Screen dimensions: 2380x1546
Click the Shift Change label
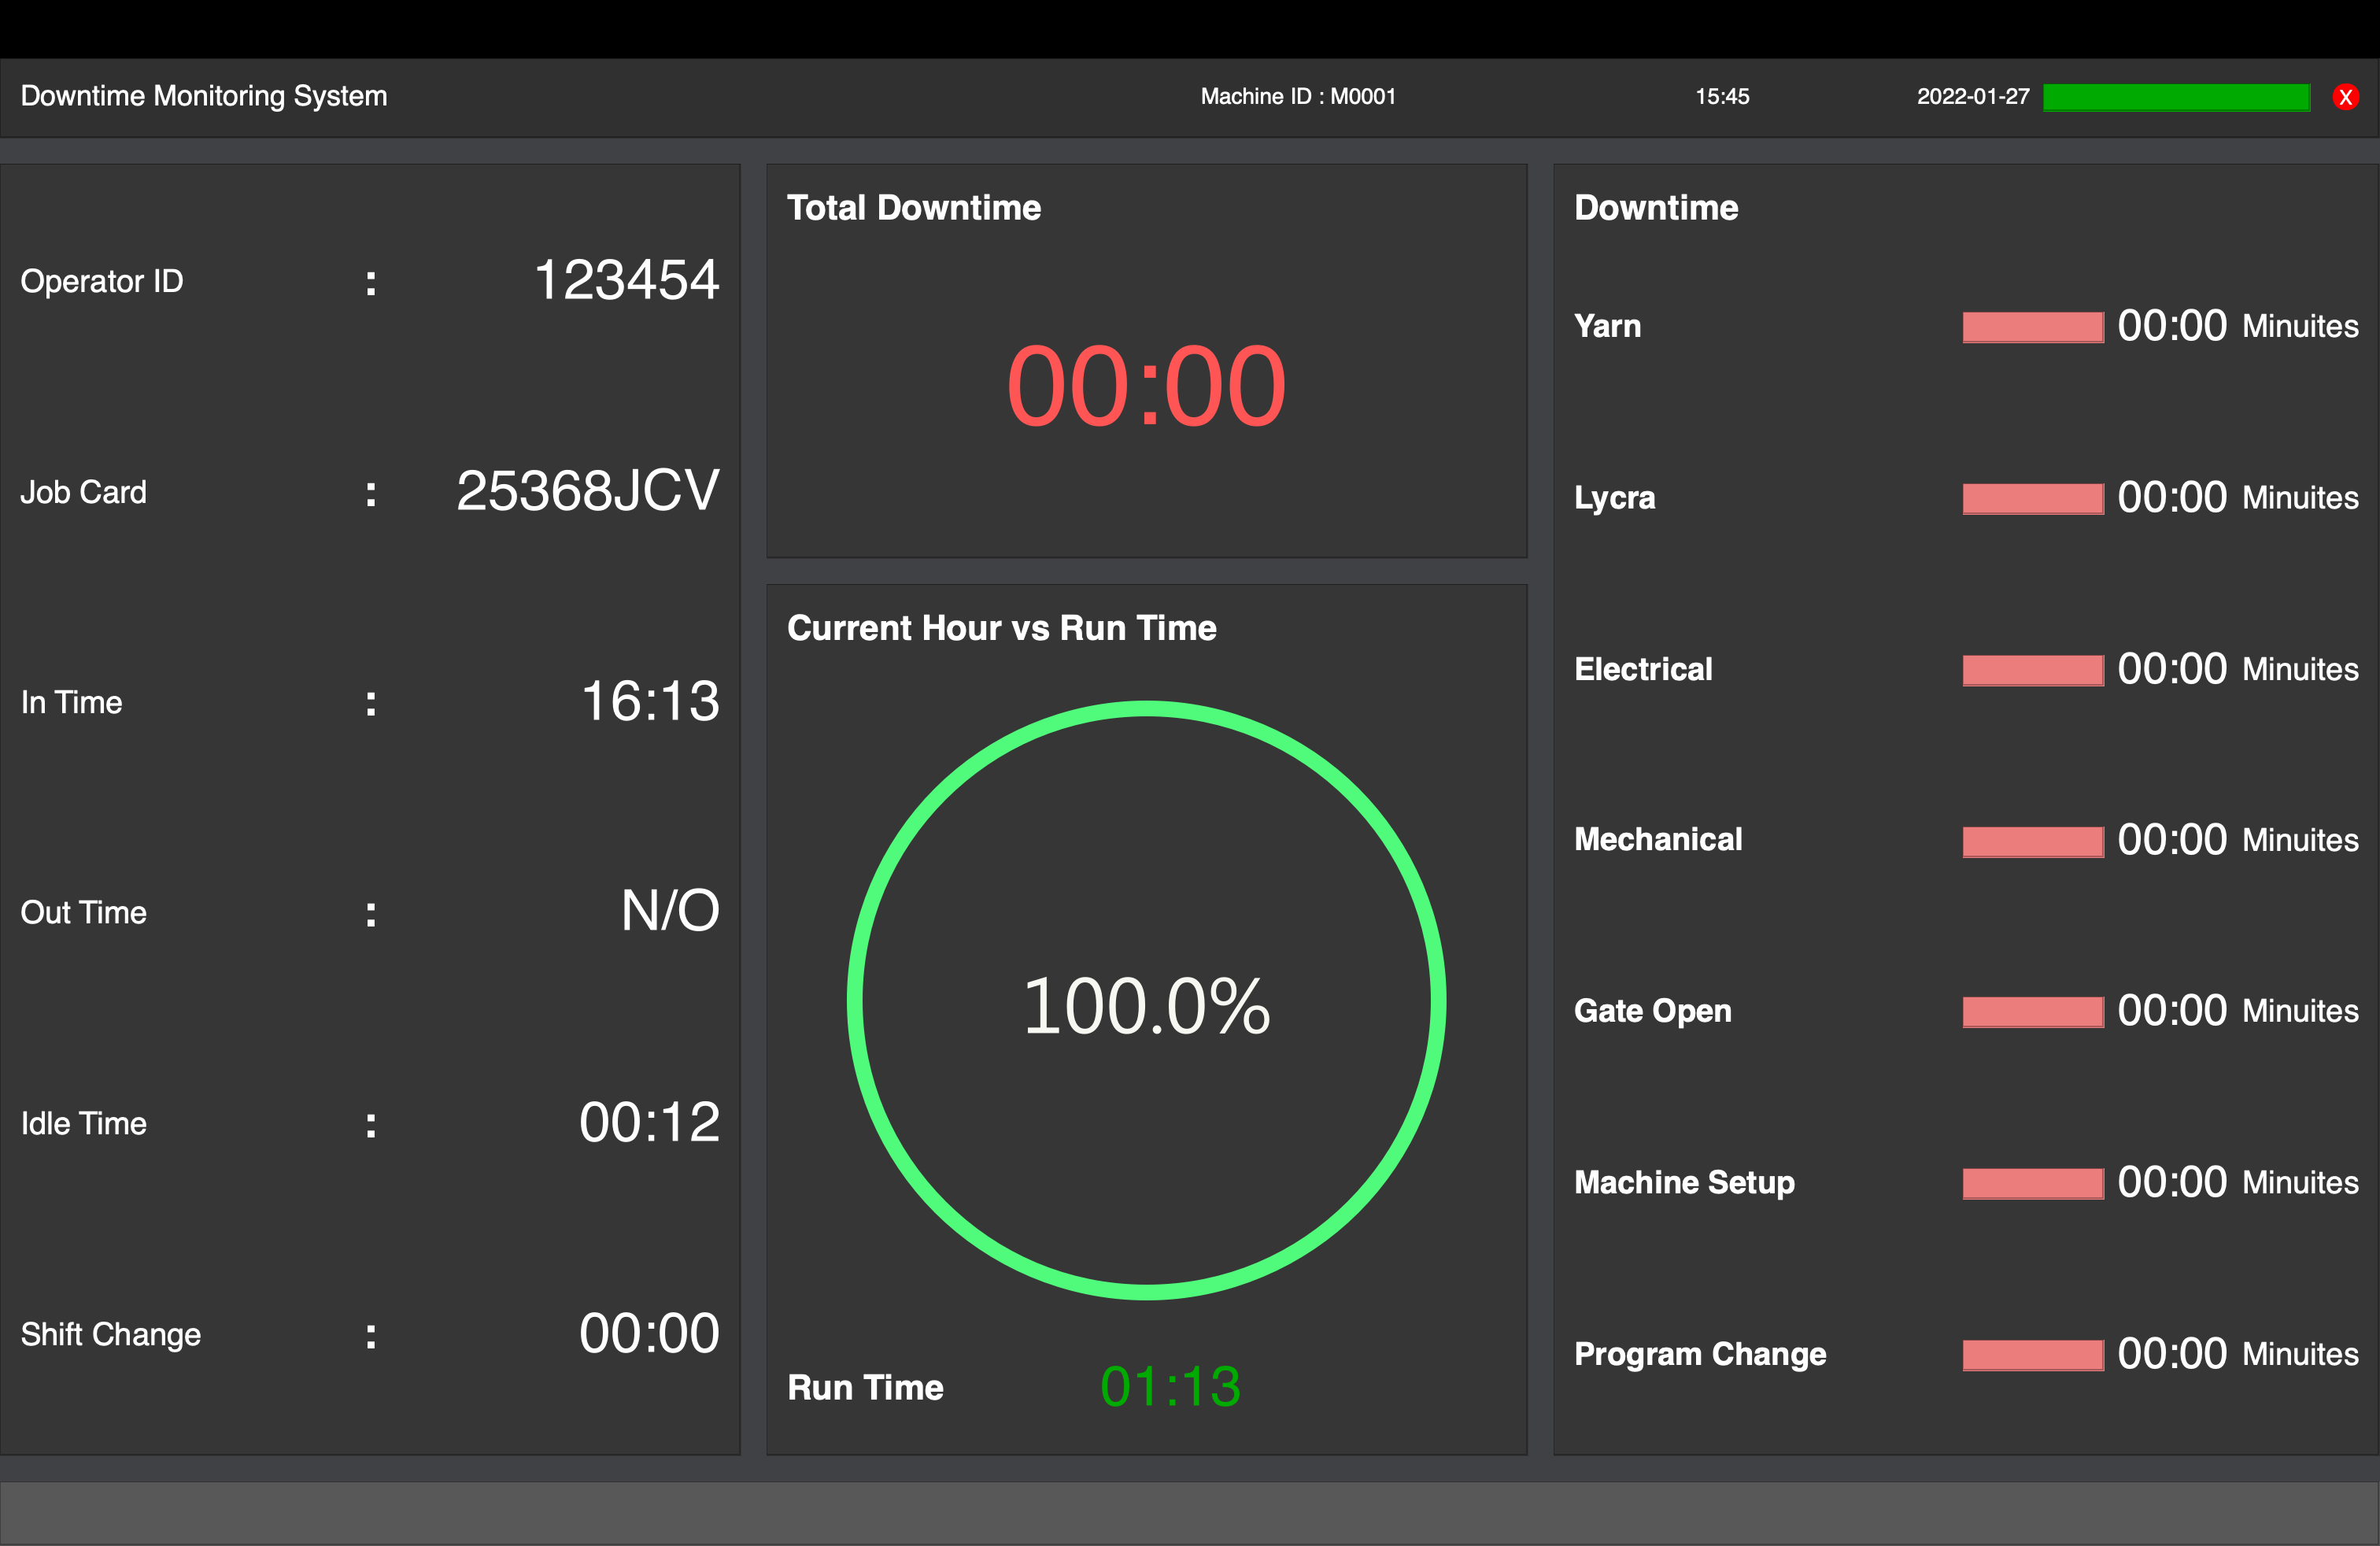[111, 1335]
